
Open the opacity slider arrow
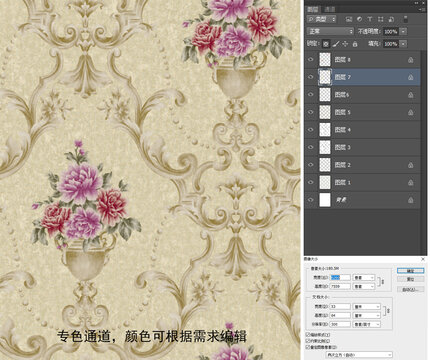403,31
